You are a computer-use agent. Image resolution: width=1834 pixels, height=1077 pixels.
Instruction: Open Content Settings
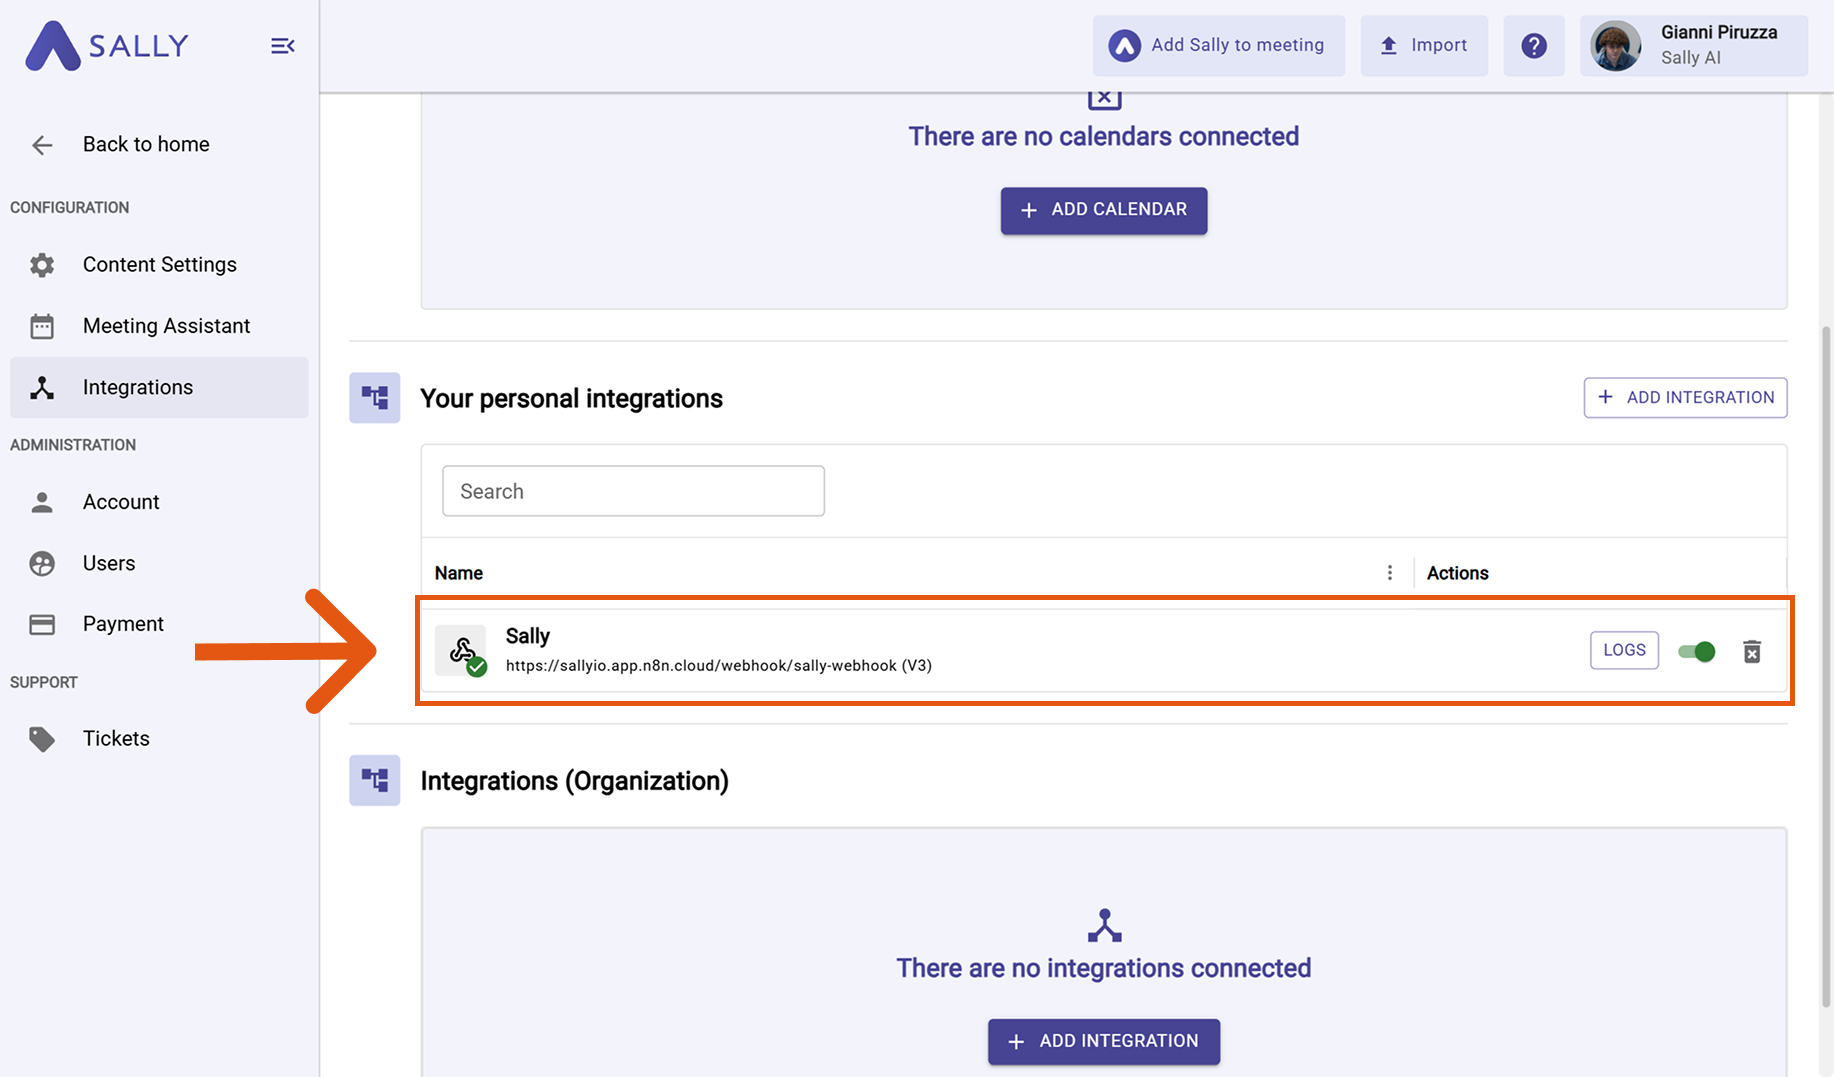159,265
